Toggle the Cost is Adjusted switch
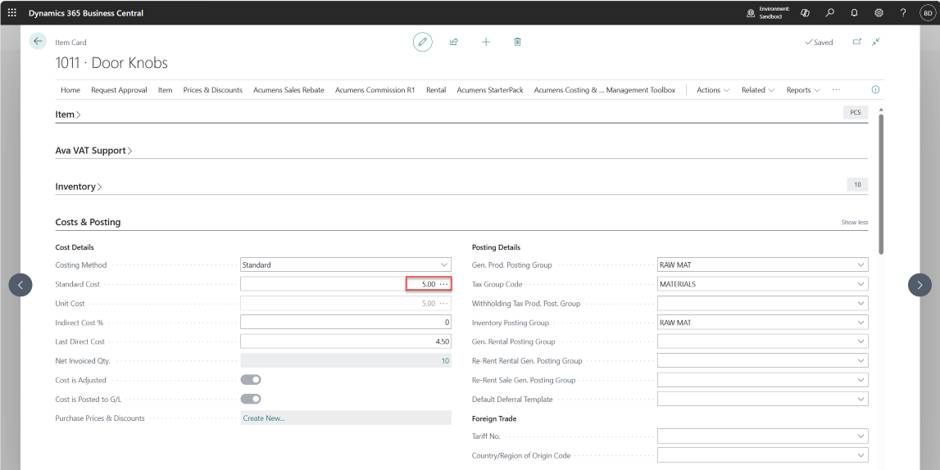The image size is (940, 470). click(x=251, y=380)
